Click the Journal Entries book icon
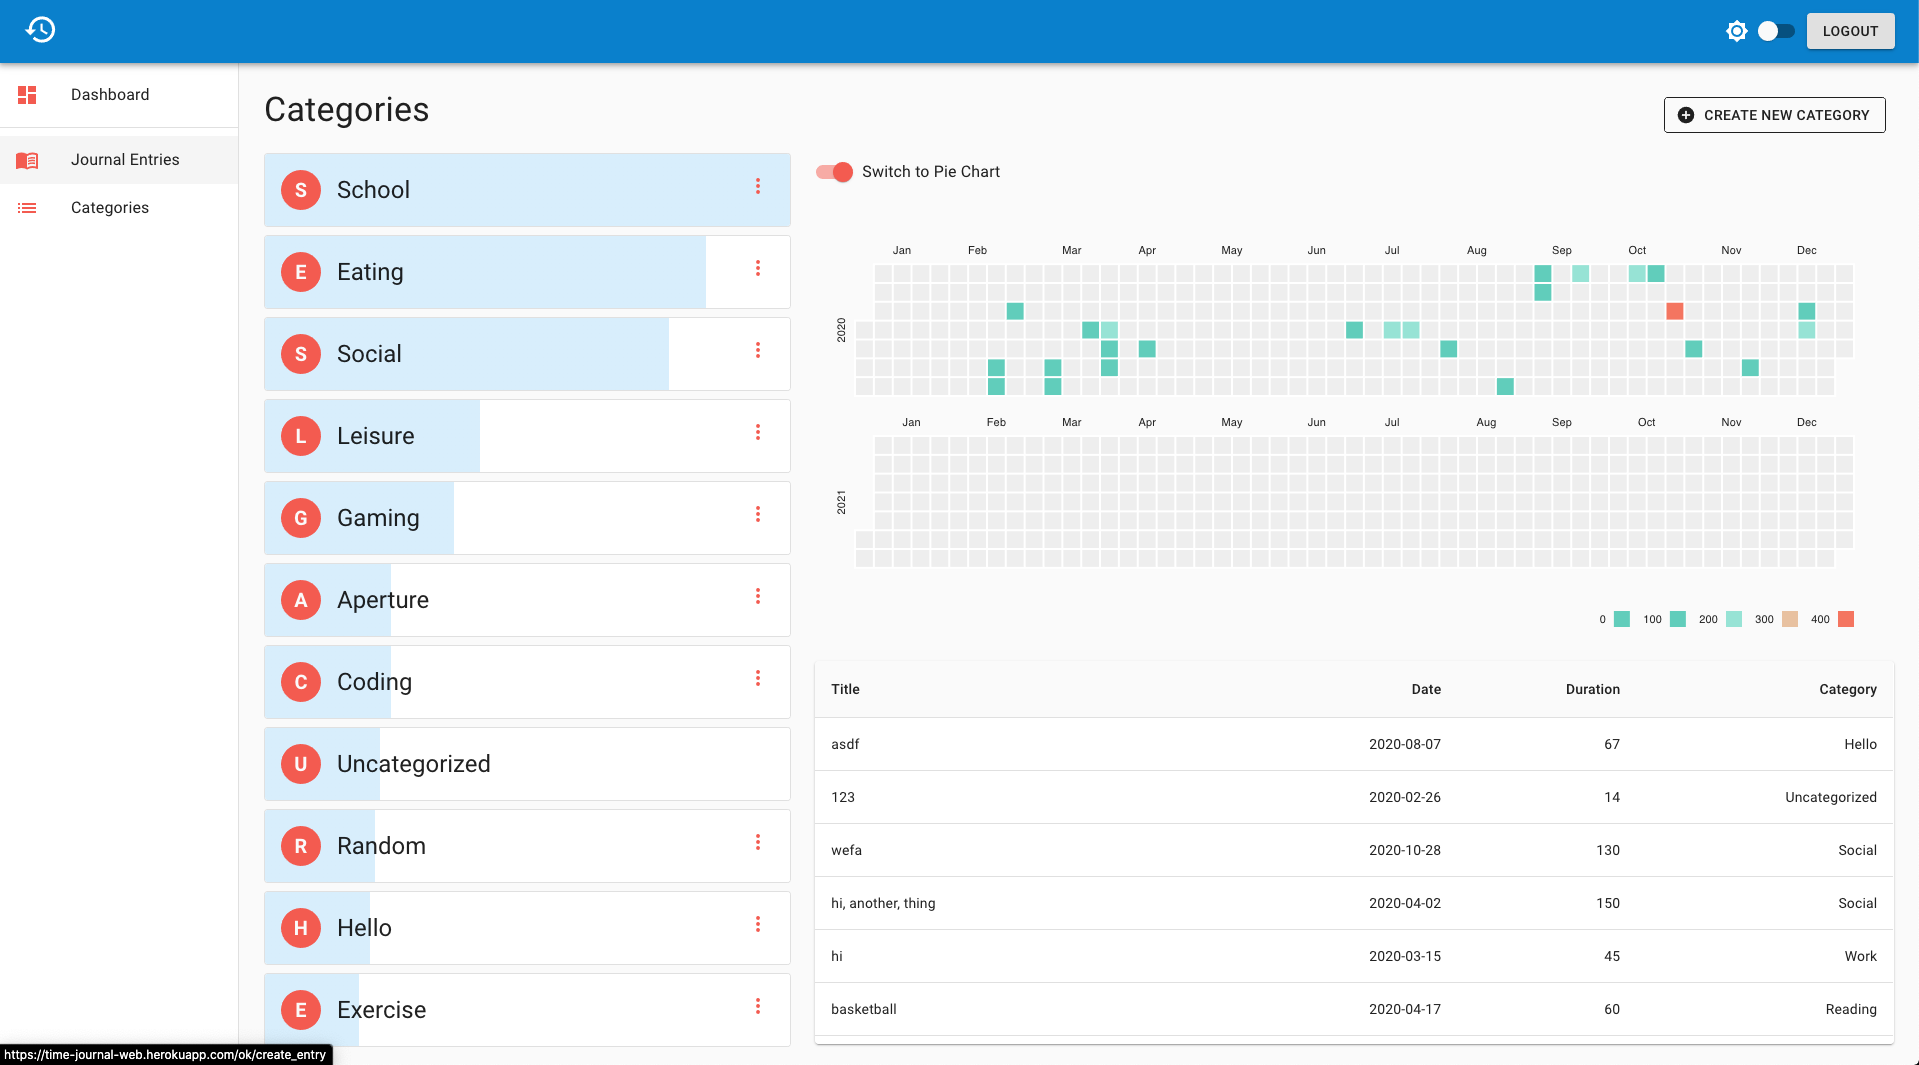The height and width of the screenshot is (1065, 1919). point(27,160)
